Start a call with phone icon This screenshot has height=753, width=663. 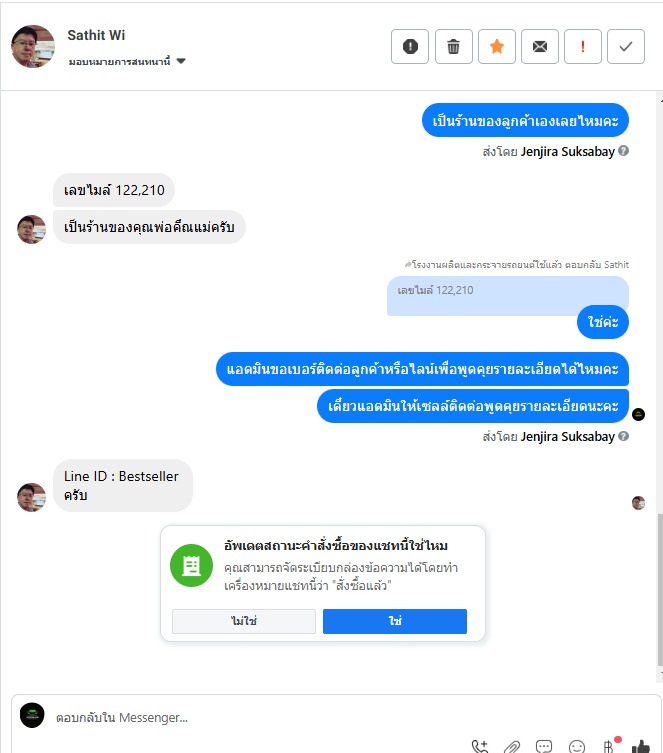480,746
